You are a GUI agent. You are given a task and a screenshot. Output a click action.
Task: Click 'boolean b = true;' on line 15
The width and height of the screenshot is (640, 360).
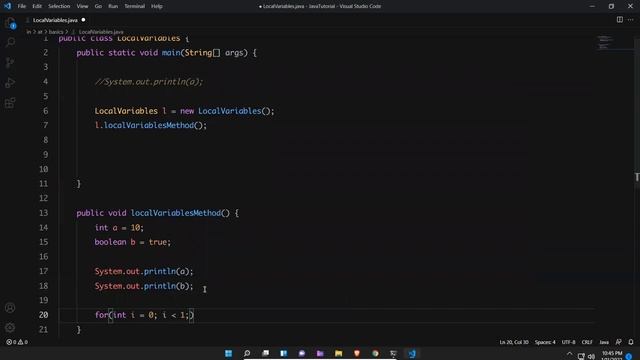tap(133, 242)
